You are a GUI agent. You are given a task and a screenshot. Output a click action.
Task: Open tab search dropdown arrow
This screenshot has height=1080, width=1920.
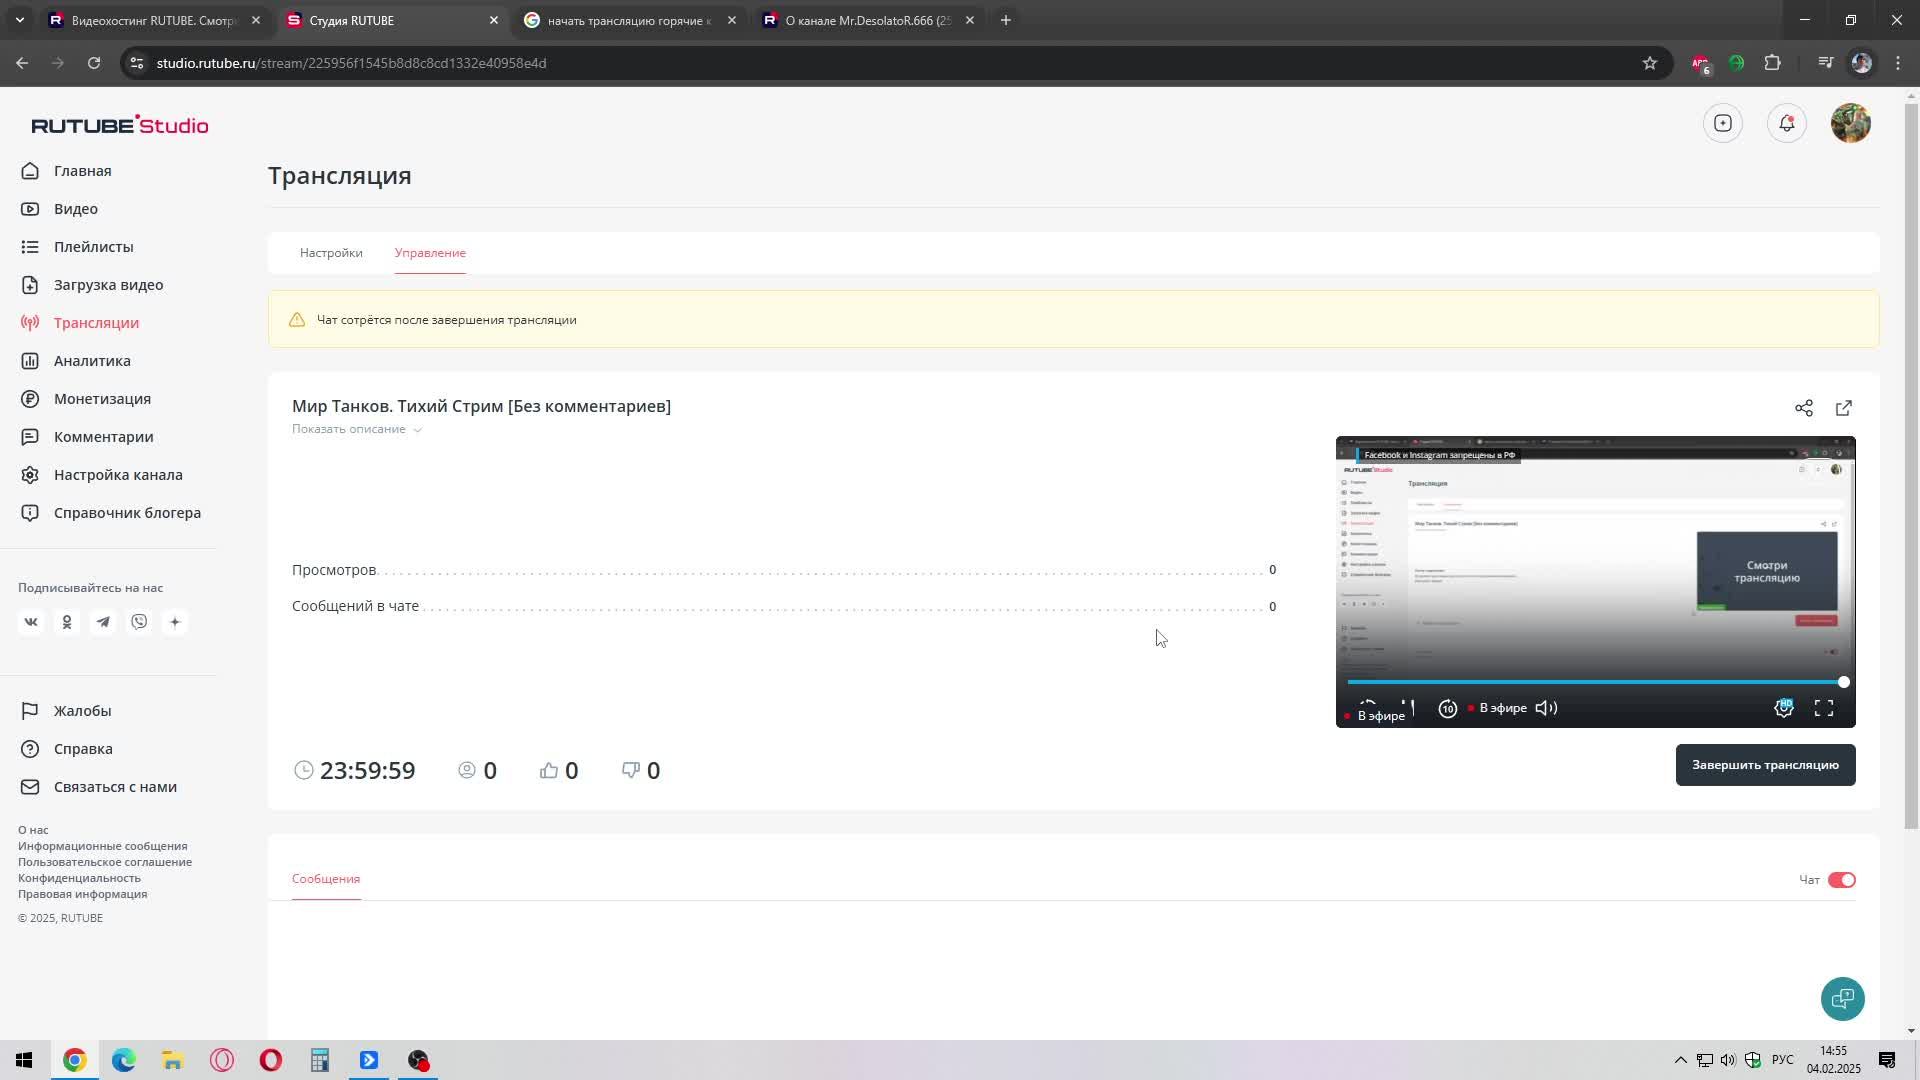(19, 20)
